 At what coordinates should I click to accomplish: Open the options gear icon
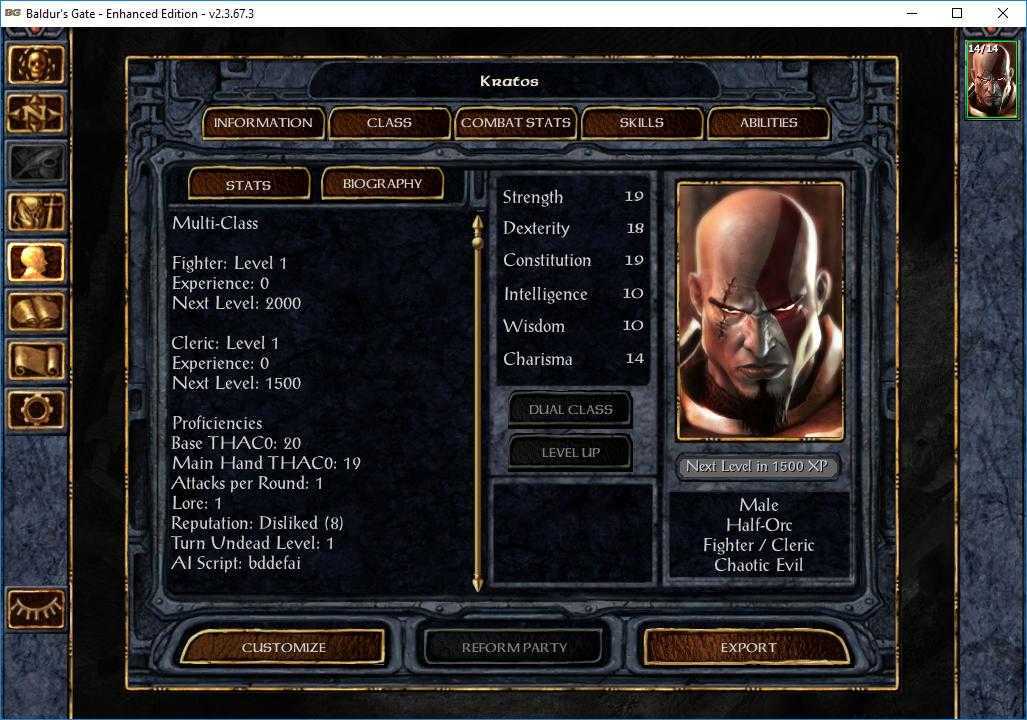pyautogui.click(x=36, y=409)
